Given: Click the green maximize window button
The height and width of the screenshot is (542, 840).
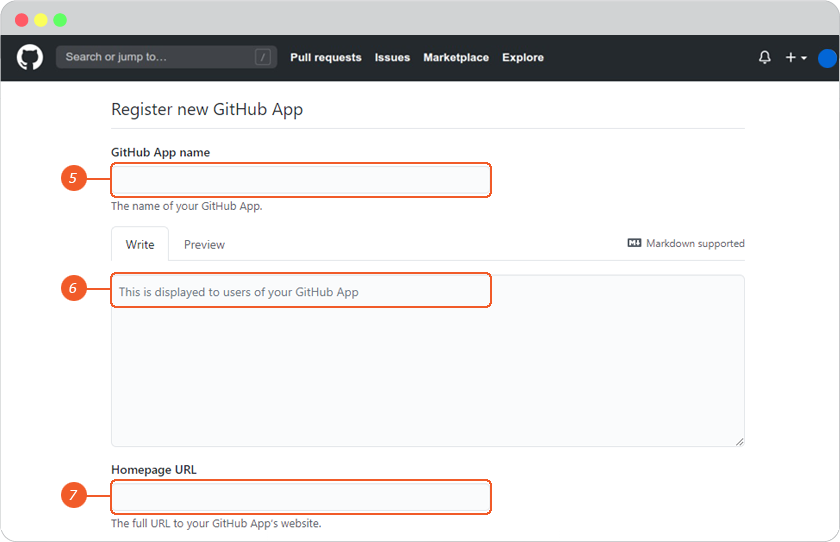Looking at the screenshot, I should click(60, 20).
